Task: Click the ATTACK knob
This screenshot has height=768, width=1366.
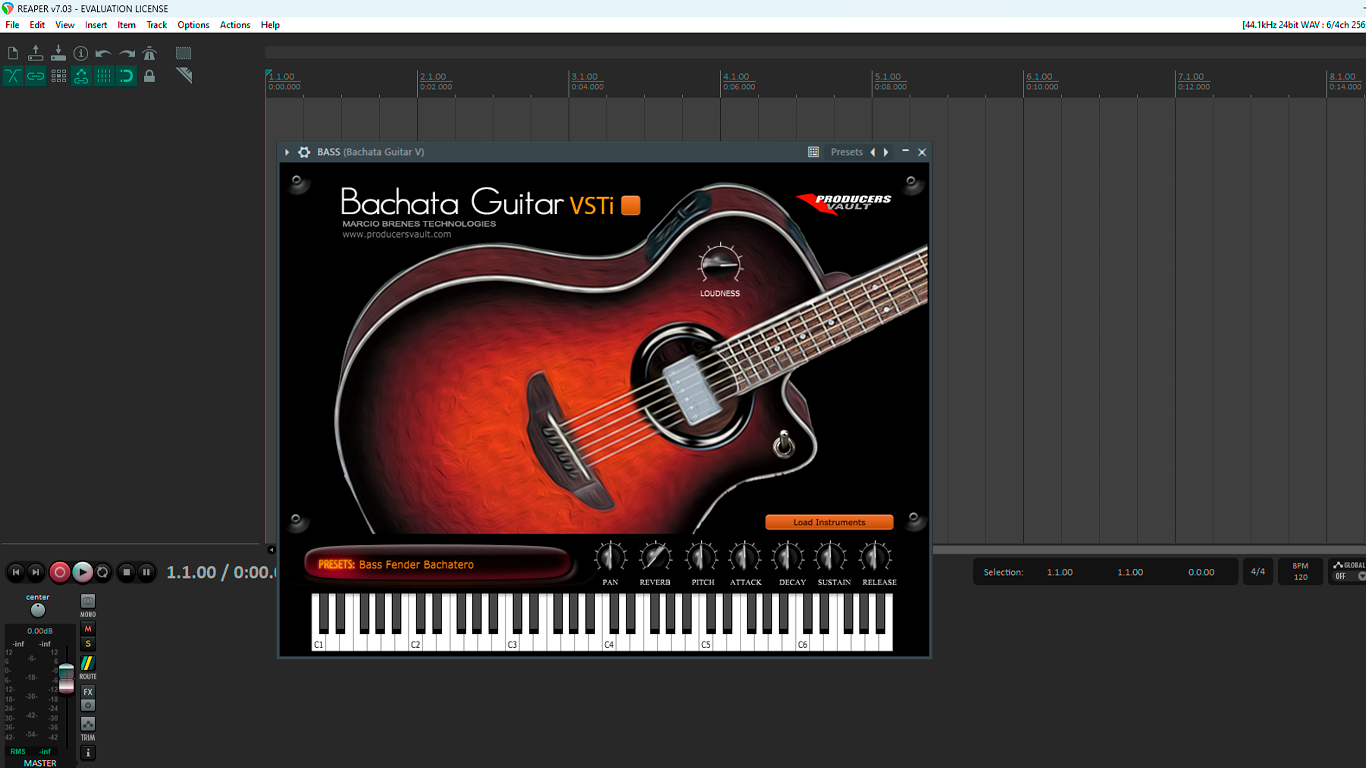Action: pos(744,557)
